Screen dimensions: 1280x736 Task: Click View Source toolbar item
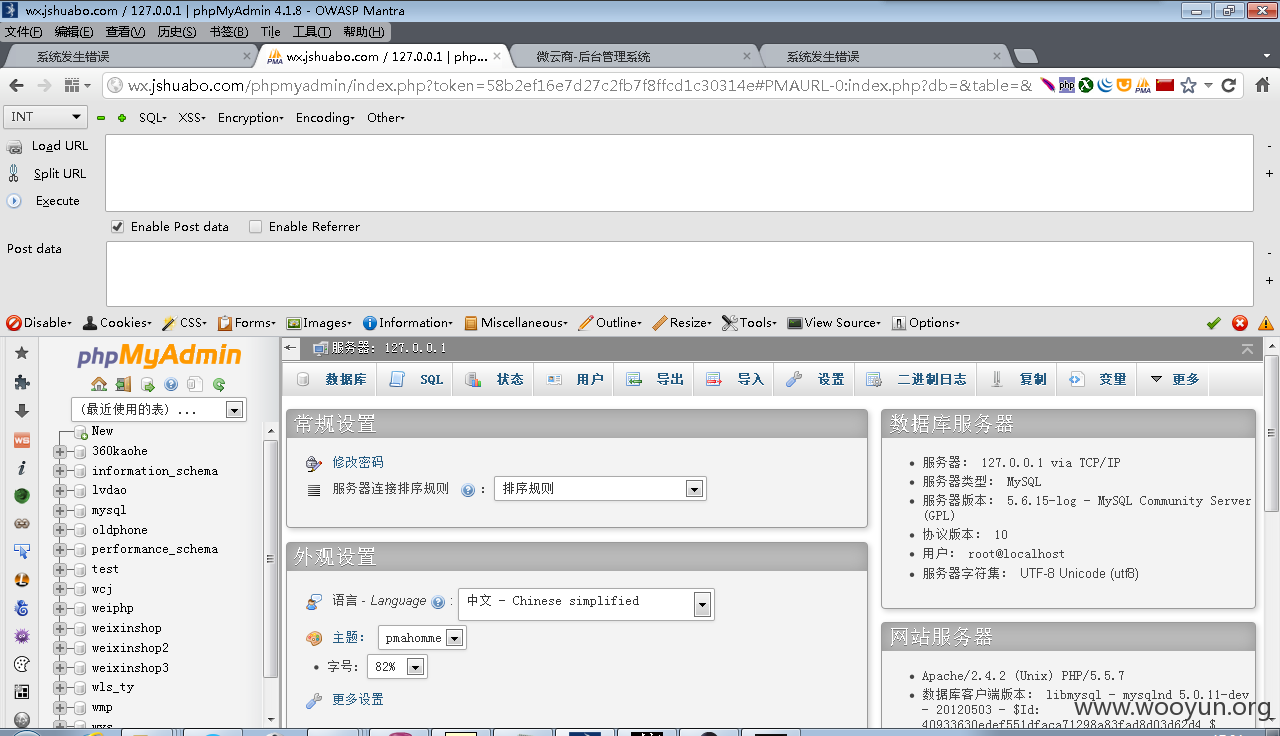tap(834, 323)
